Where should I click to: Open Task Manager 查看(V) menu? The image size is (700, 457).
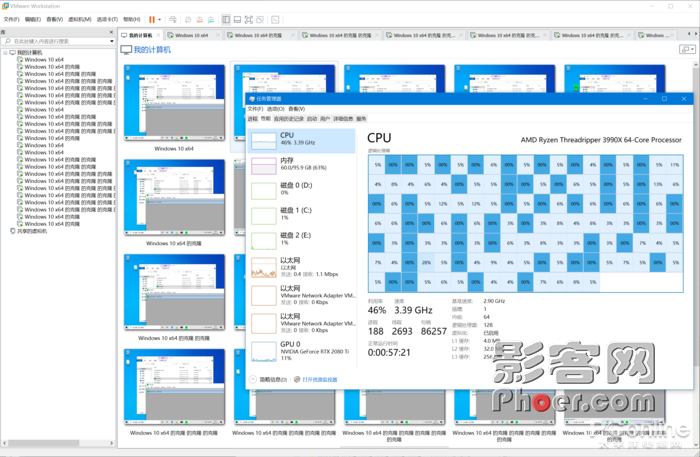[296, 109]
